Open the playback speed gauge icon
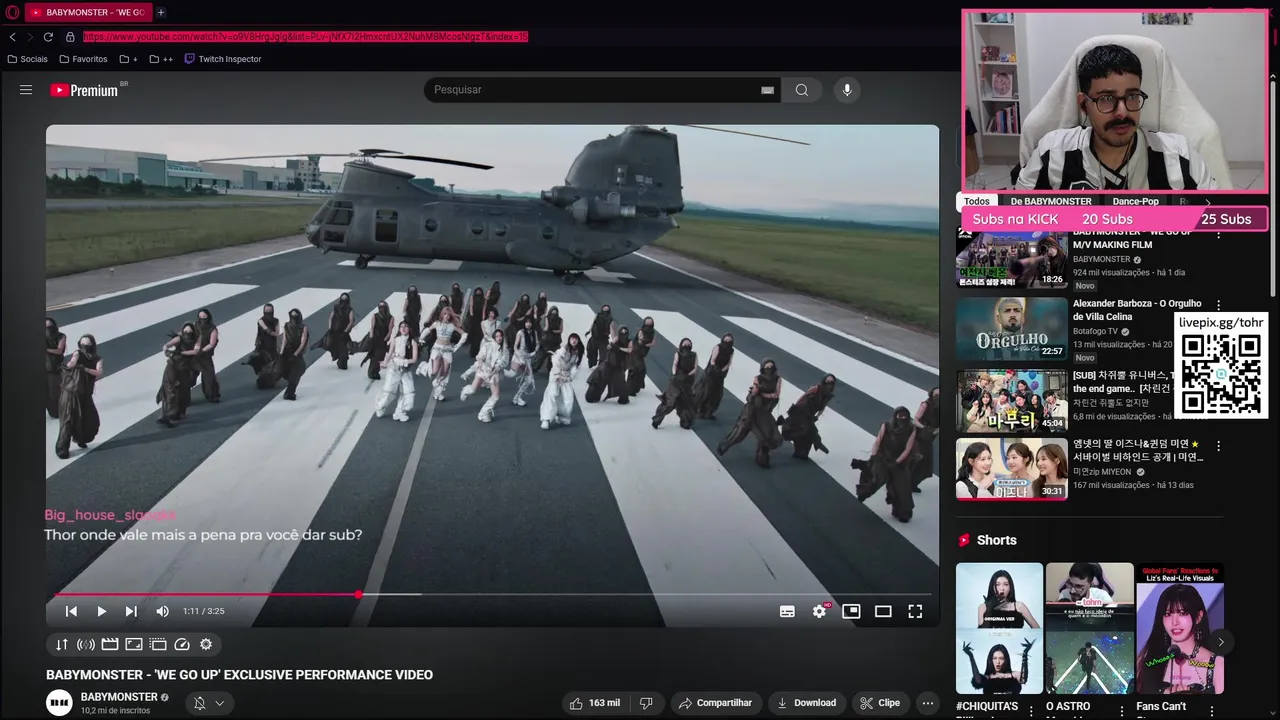Viewport: 1280px width, 720px height. point(182,645)
